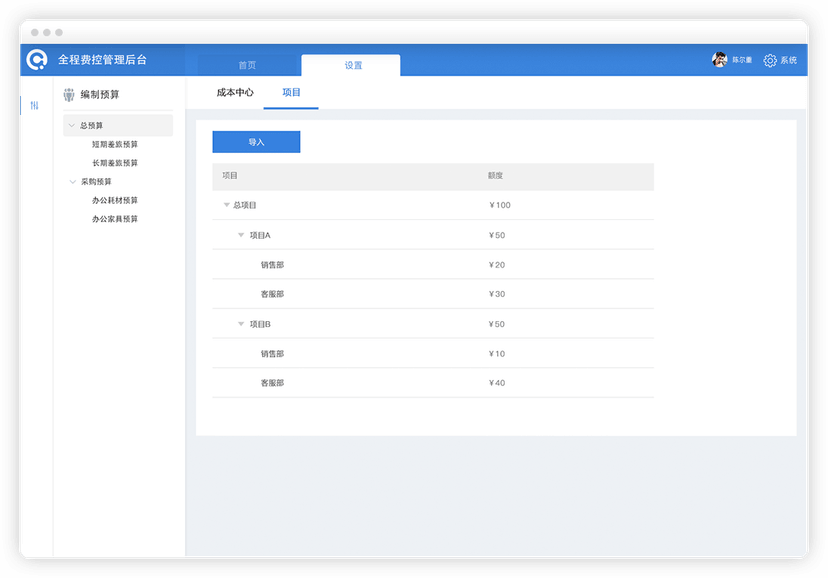Select the sliders icon in left rail

pyautogui.click(x=34, y=106)
